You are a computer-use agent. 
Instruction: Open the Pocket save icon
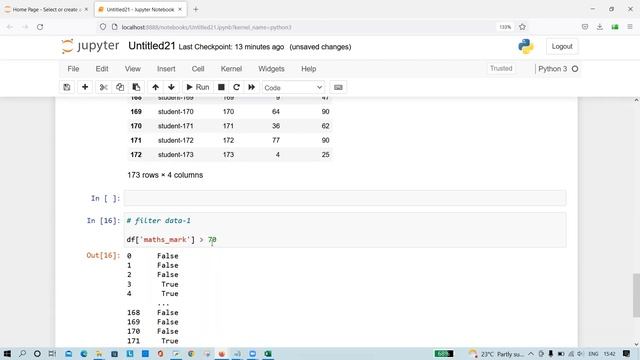(x=585, y=27)
